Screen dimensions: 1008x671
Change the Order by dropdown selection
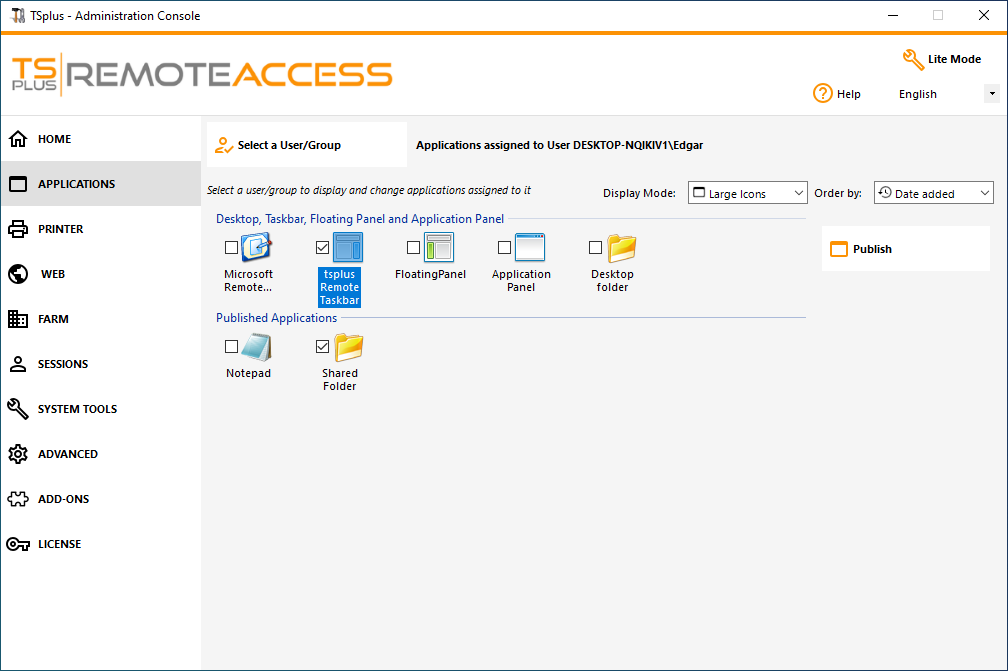[x=933, y=192]
